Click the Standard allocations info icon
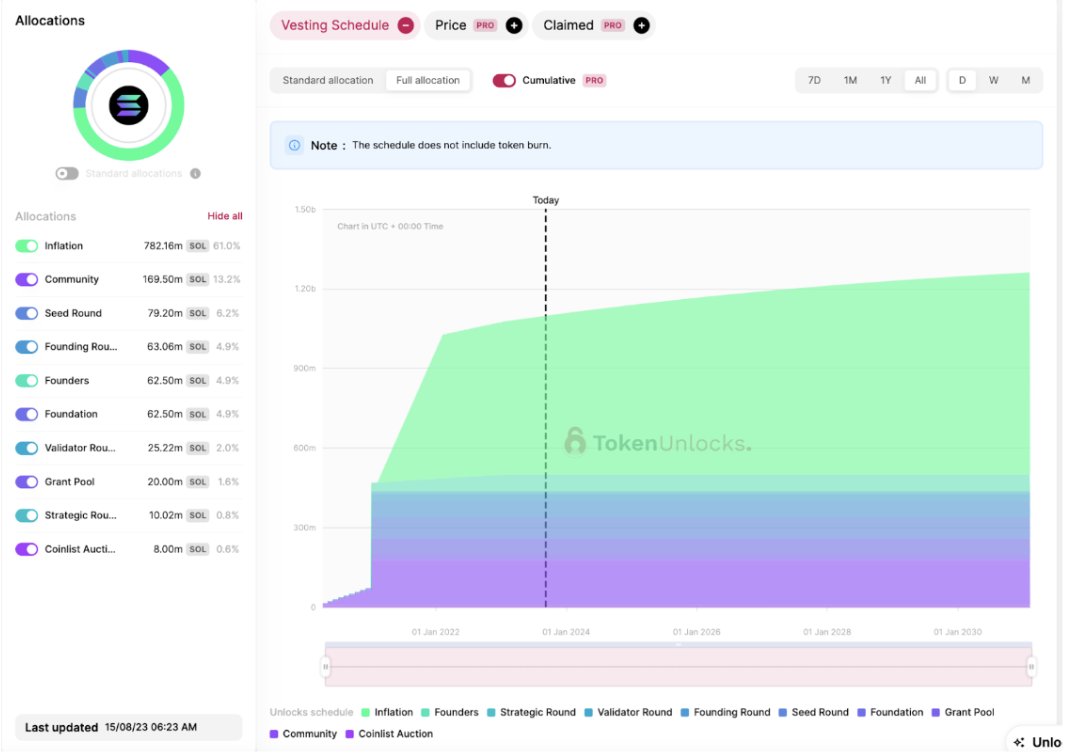This screenshot has height=756, width=1074. tap(196, 173)
